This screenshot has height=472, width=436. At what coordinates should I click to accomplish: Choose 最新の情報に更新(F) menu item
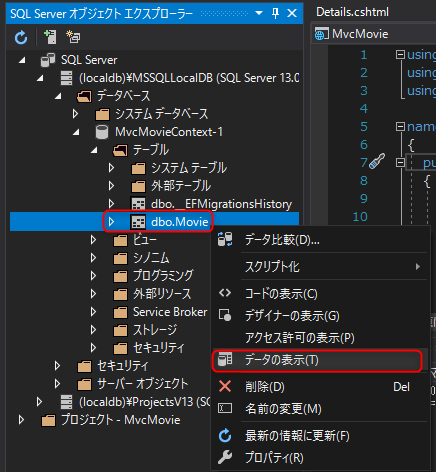pos(320,436)
